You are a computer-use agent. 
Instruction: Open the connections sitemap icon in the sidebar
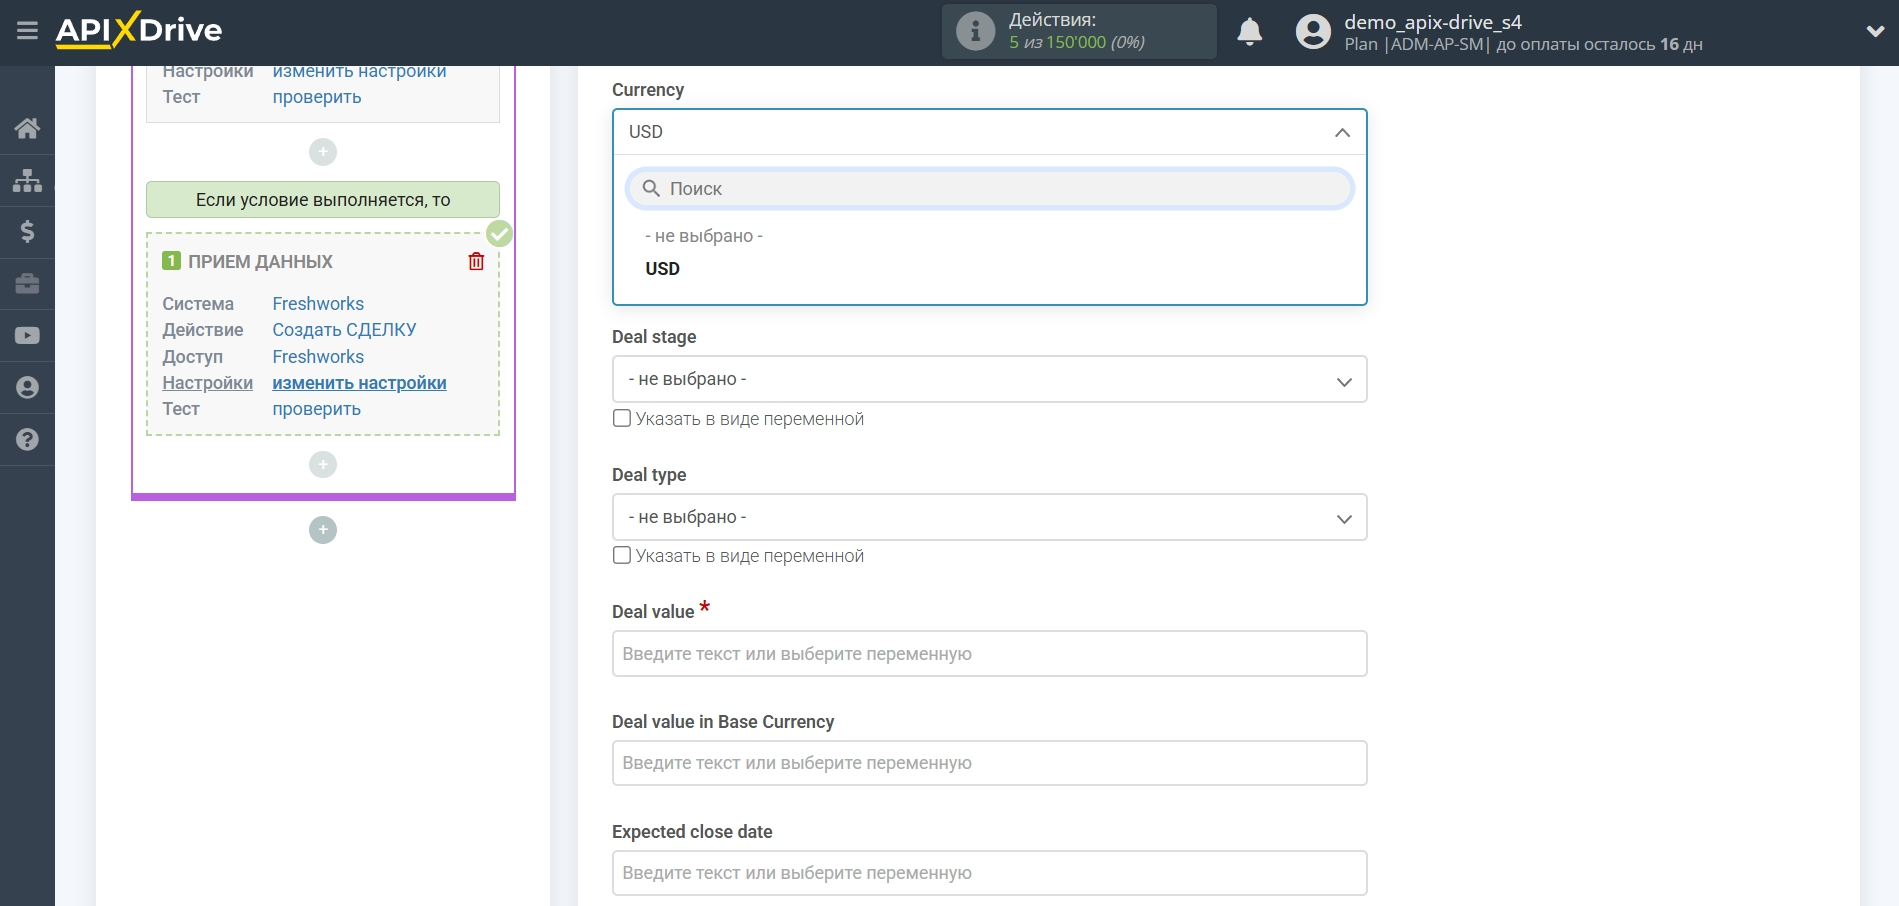point(27,180)
